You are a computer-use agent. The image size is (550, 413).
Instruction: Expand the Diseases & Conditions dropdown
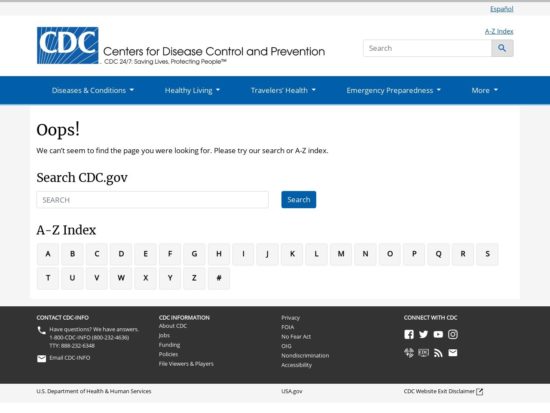coord(93,91)
